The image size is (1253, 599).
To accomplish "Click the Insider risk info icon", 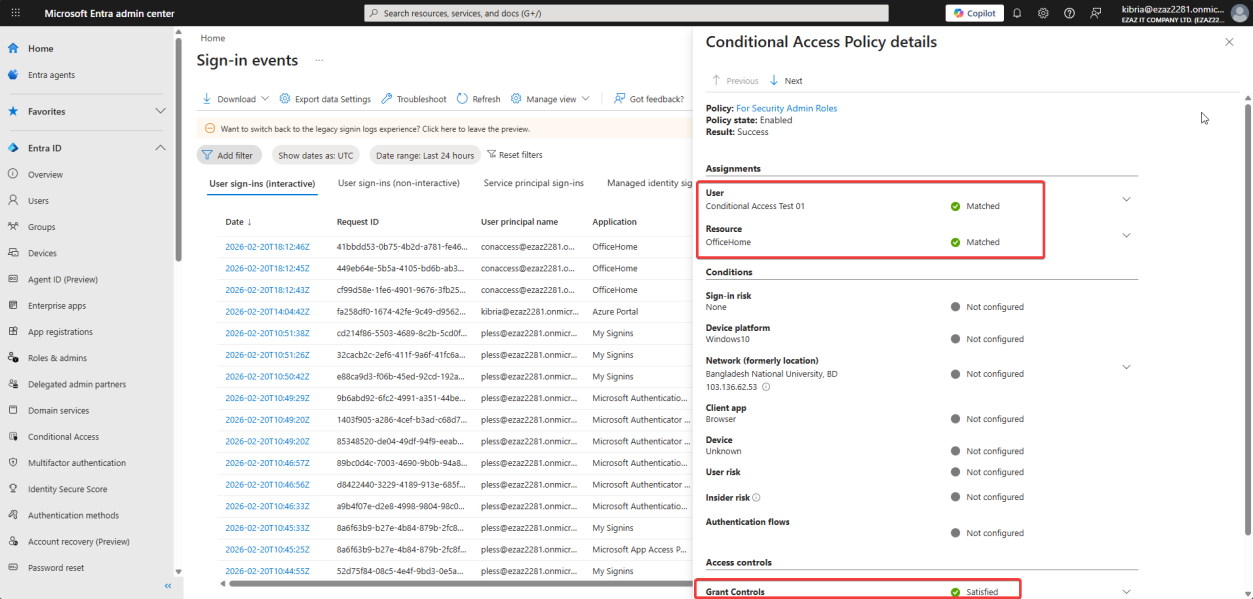I will [x=756, y=497].
